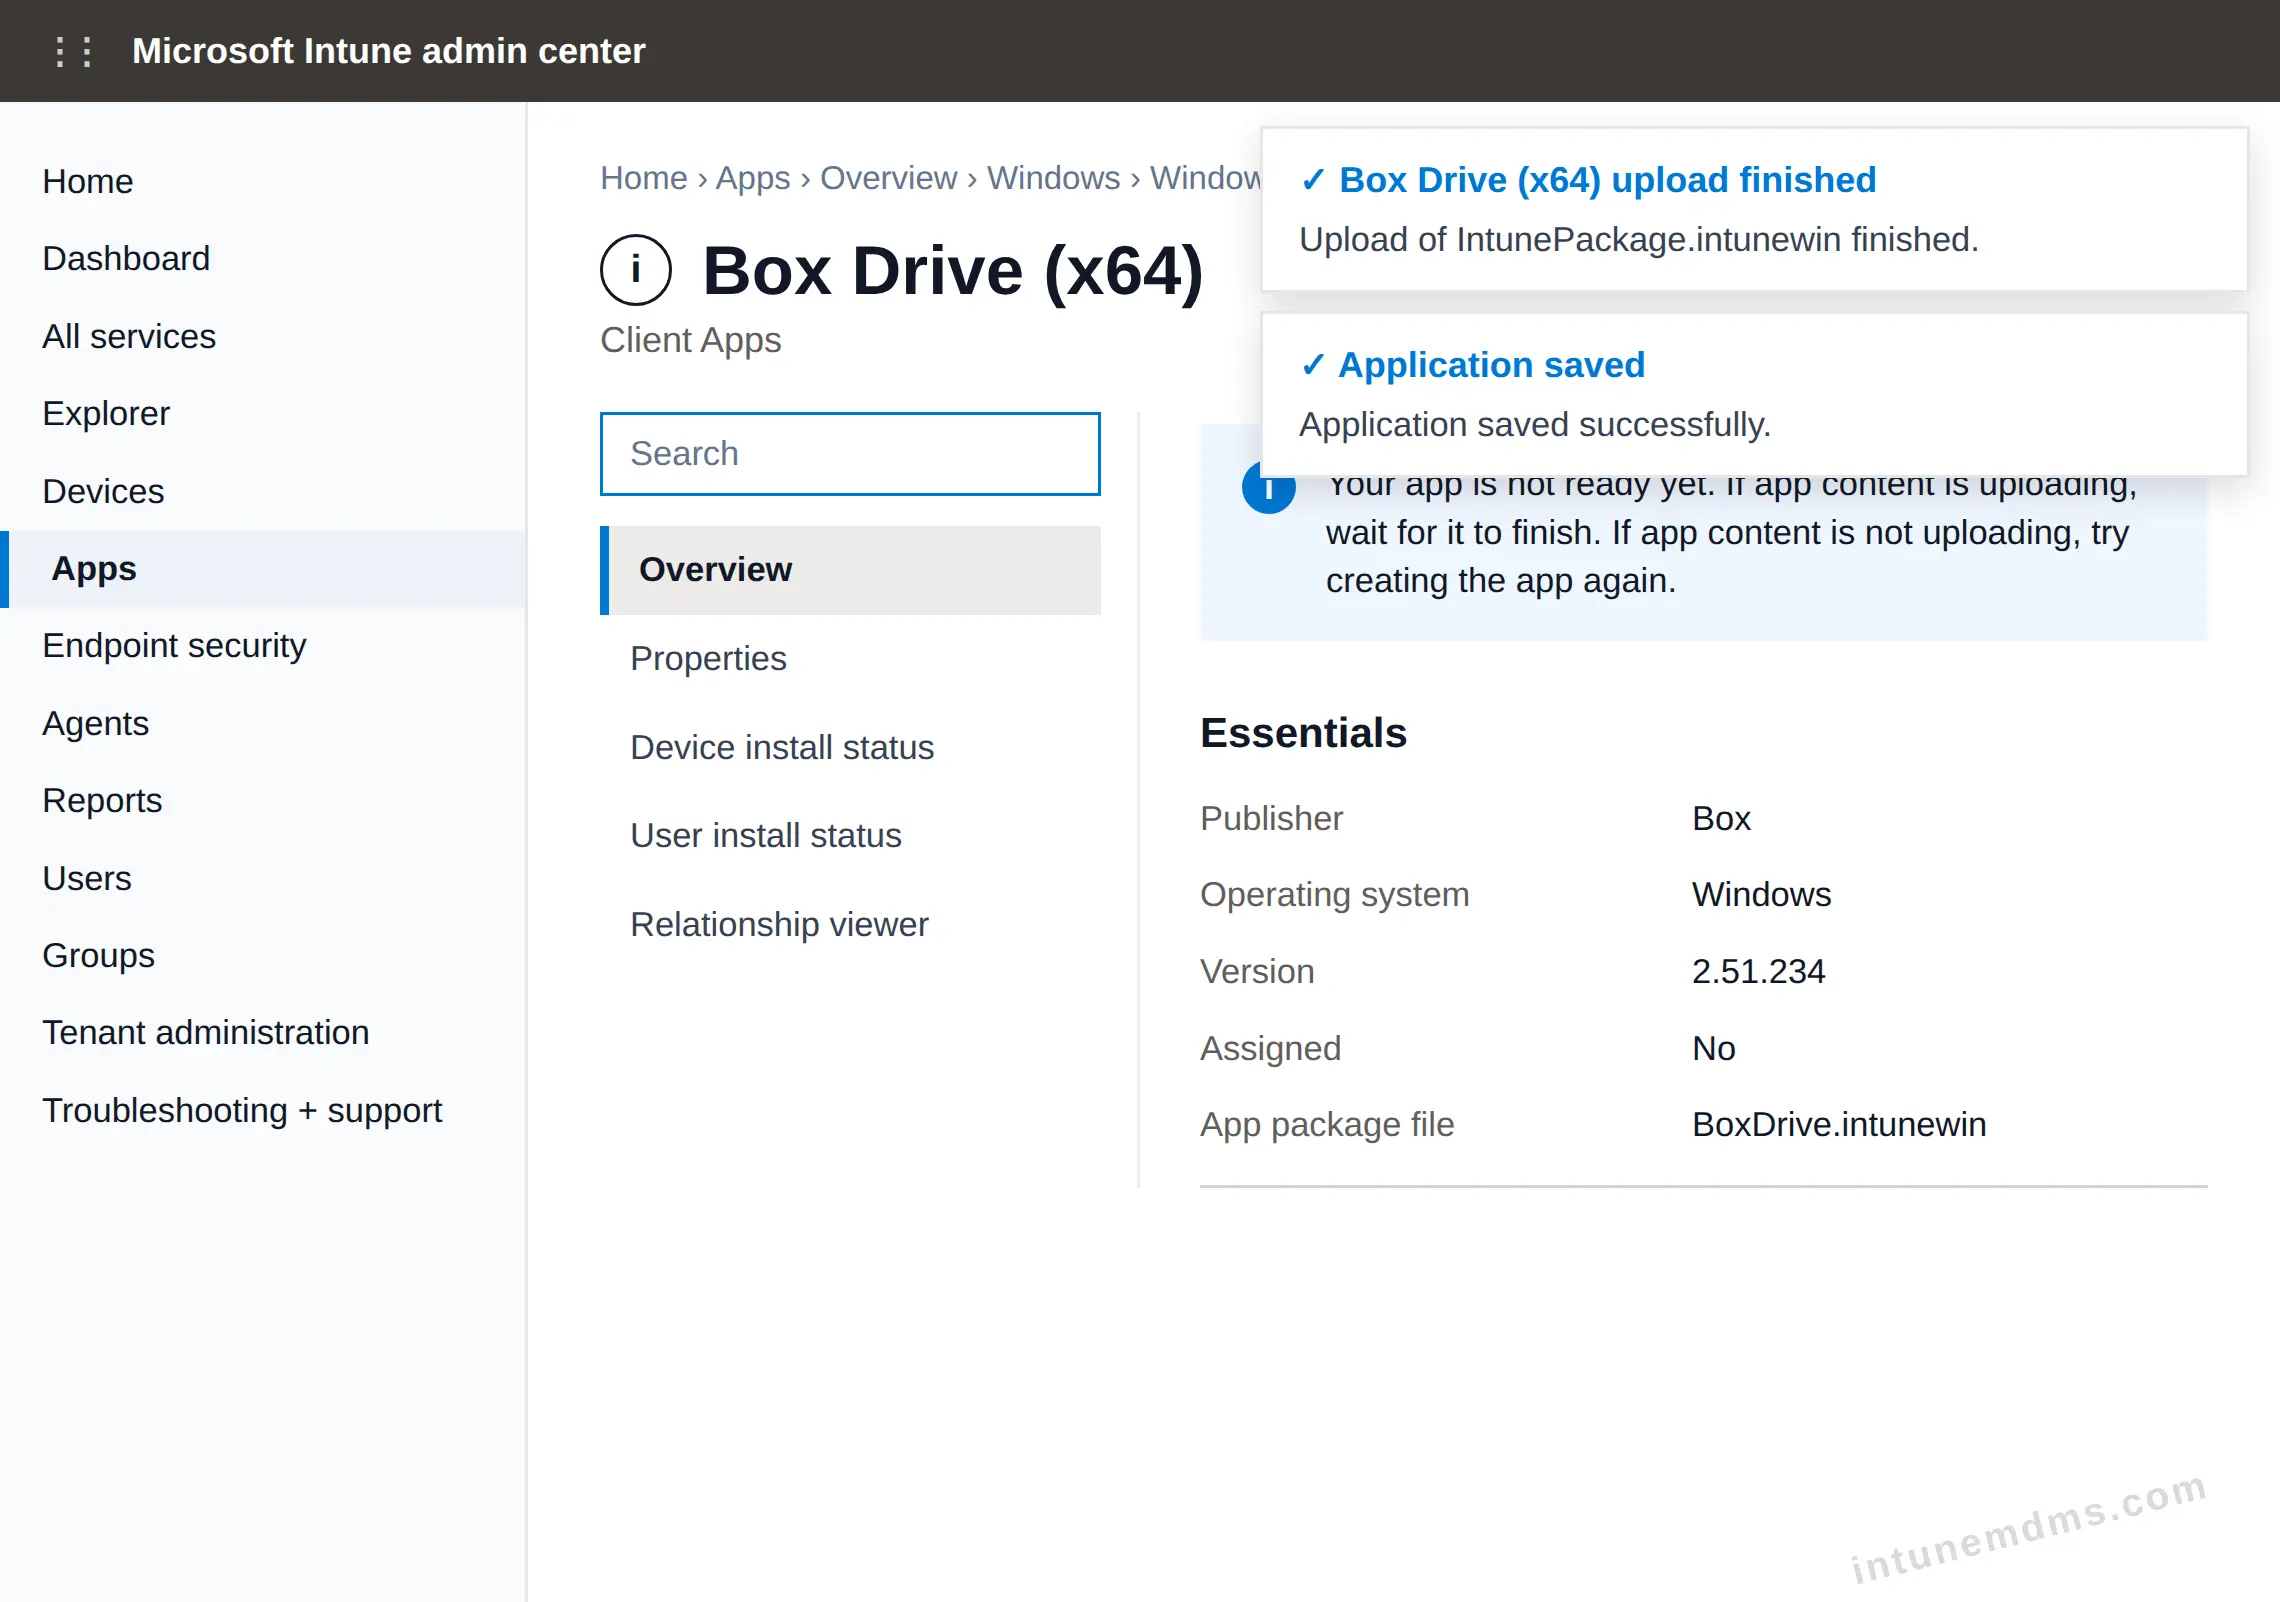Click Microsoft Intune admin center title
The image size is (2280, 1602).
(x=389, y=51)
